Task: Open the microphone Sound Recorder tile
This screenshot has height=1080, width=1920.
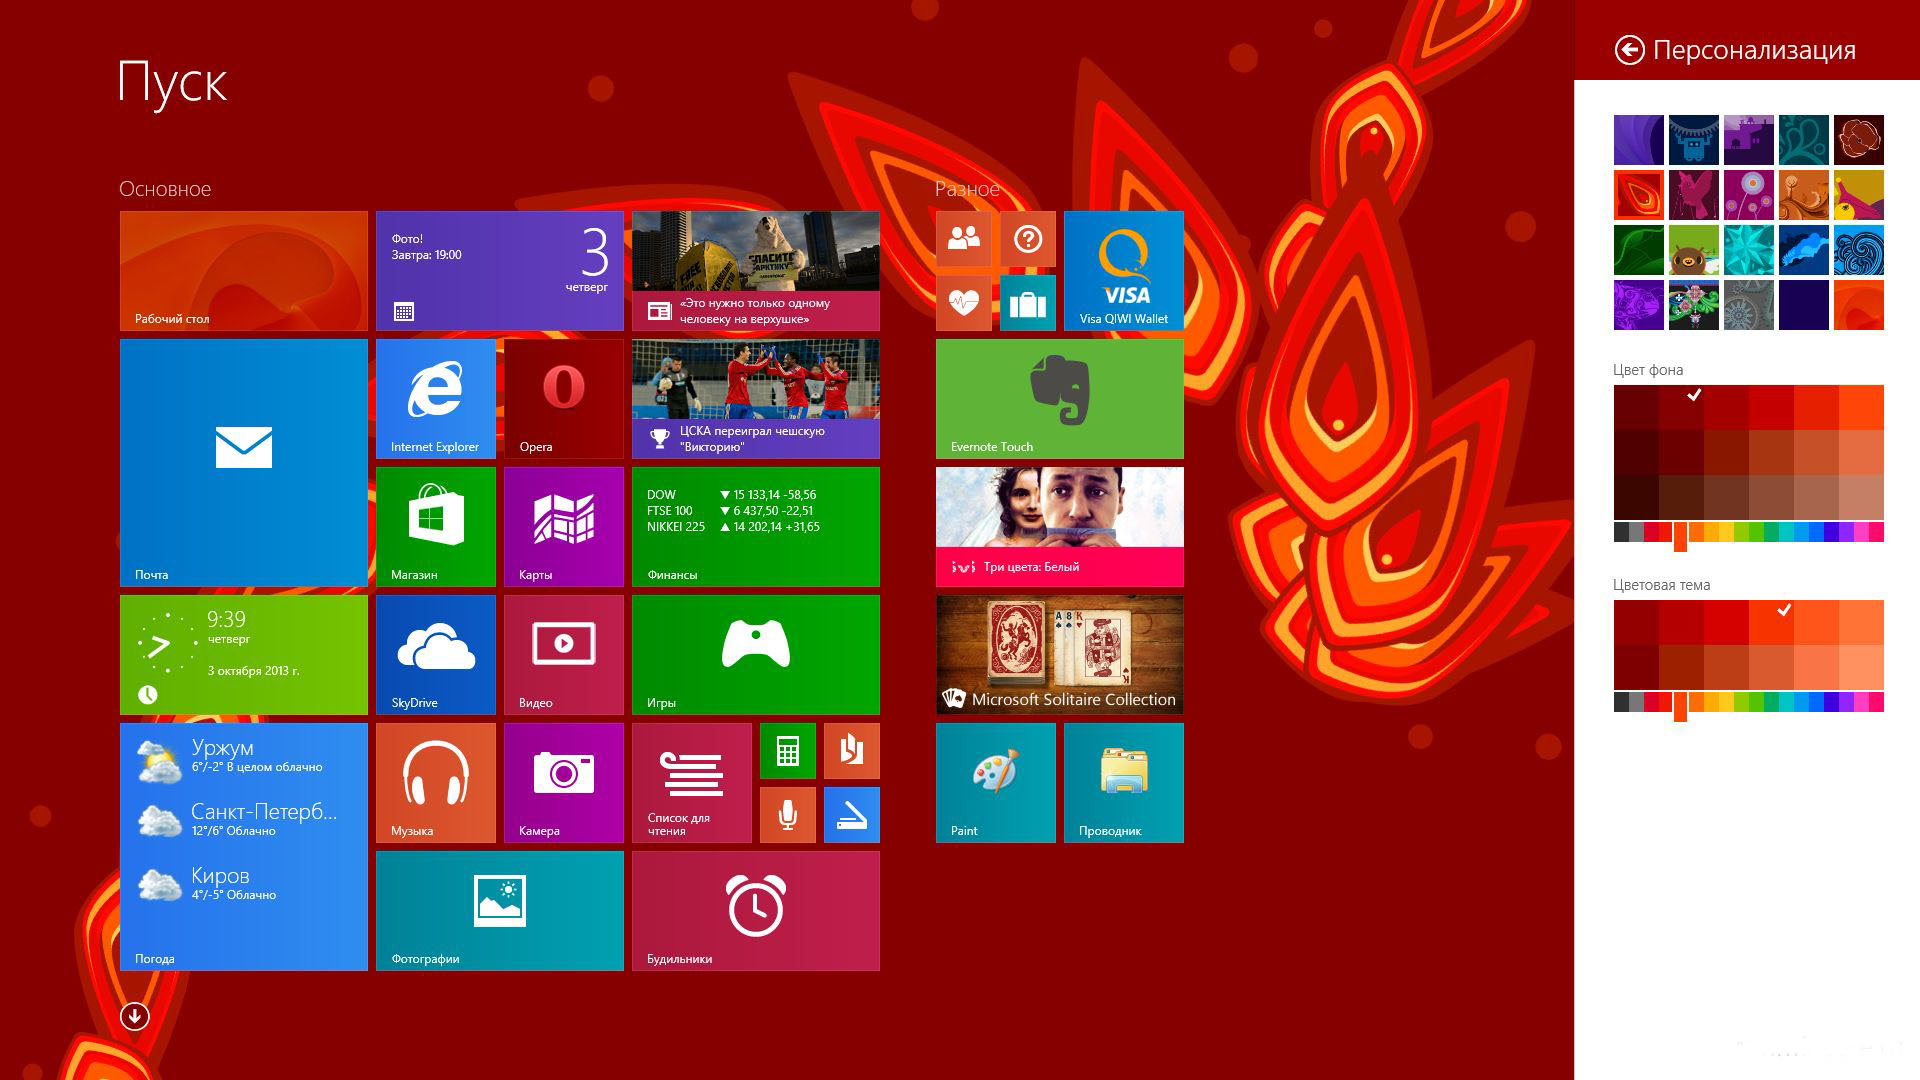Action: 787,814
